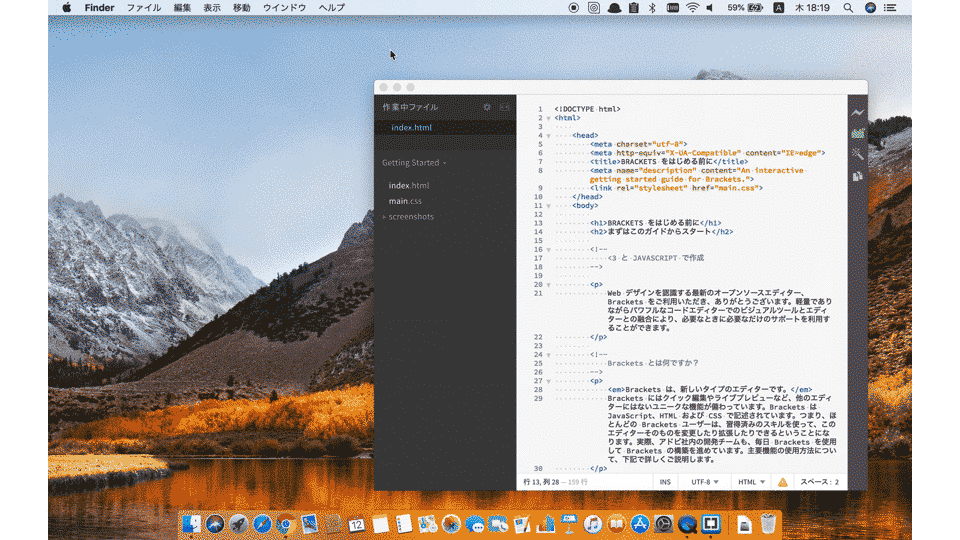Open the Finder menu
This screenshot has width=960, height=540.
[x=99, y=8]
